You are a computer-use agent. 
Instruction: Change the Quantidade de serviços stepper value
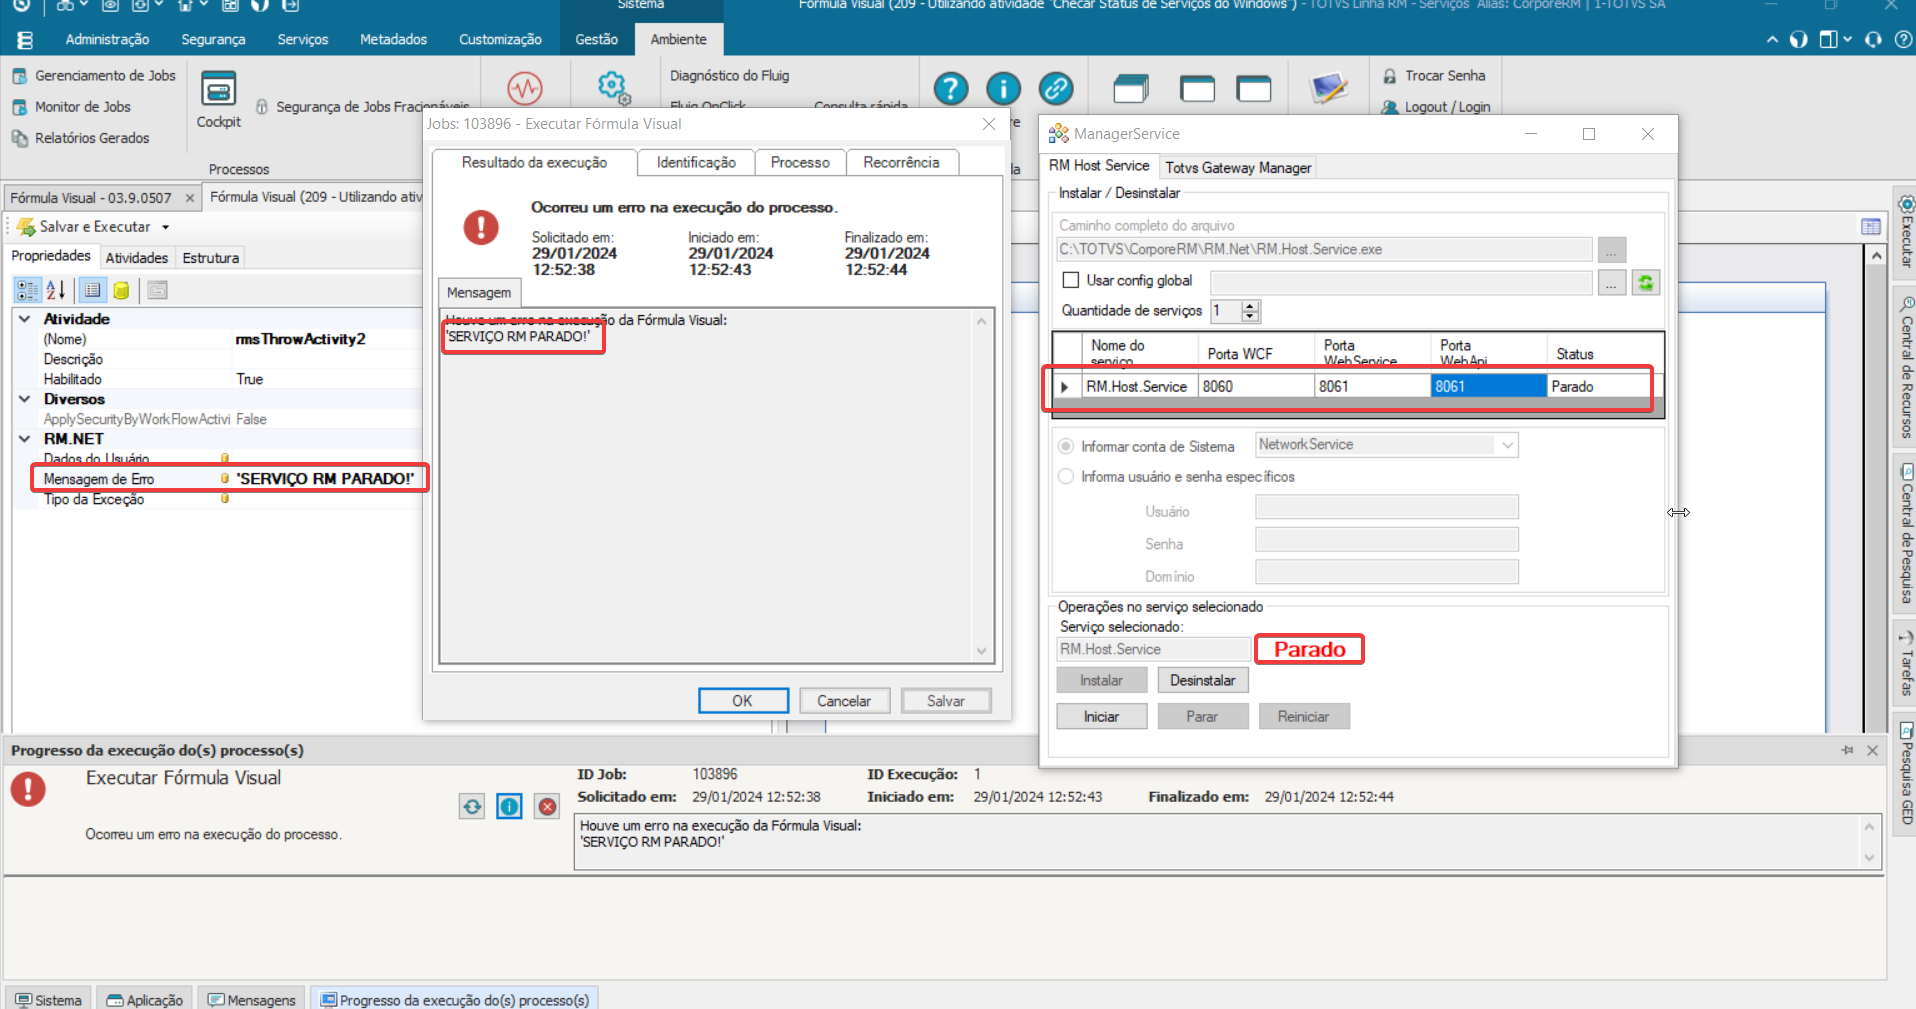point(1250,311)
